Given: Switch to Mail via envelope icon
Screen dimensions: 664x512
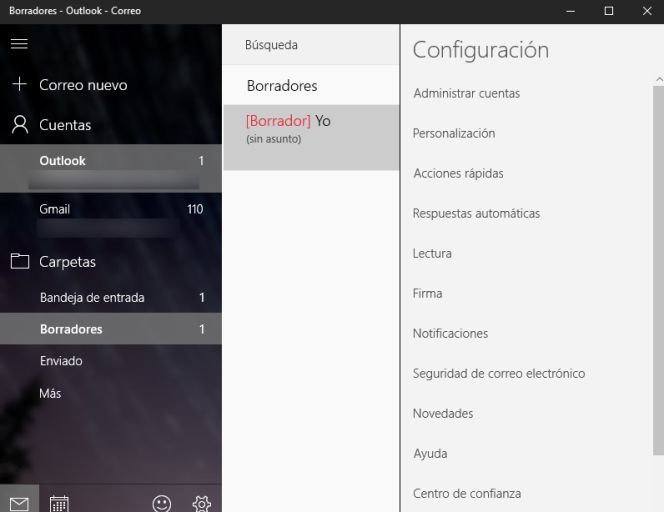Looking at the screenshot, I should click(x=19, y=503).
